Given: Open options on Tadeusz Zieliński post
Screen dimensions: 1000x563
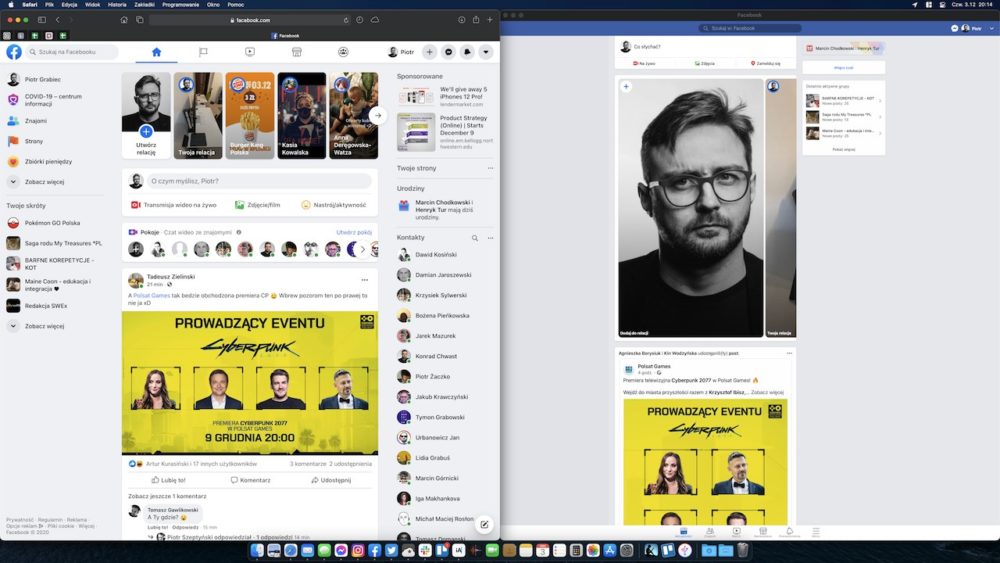Looking at the screenshot, I should (x=365, y=280).
